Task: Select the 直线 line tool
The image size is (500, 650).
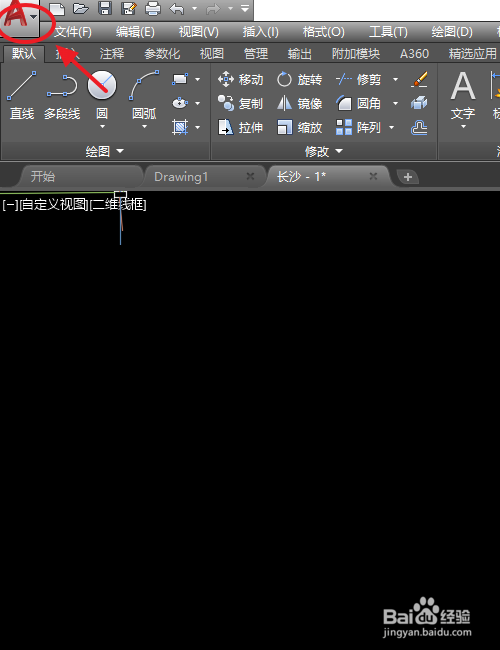Action: (22, 95)
